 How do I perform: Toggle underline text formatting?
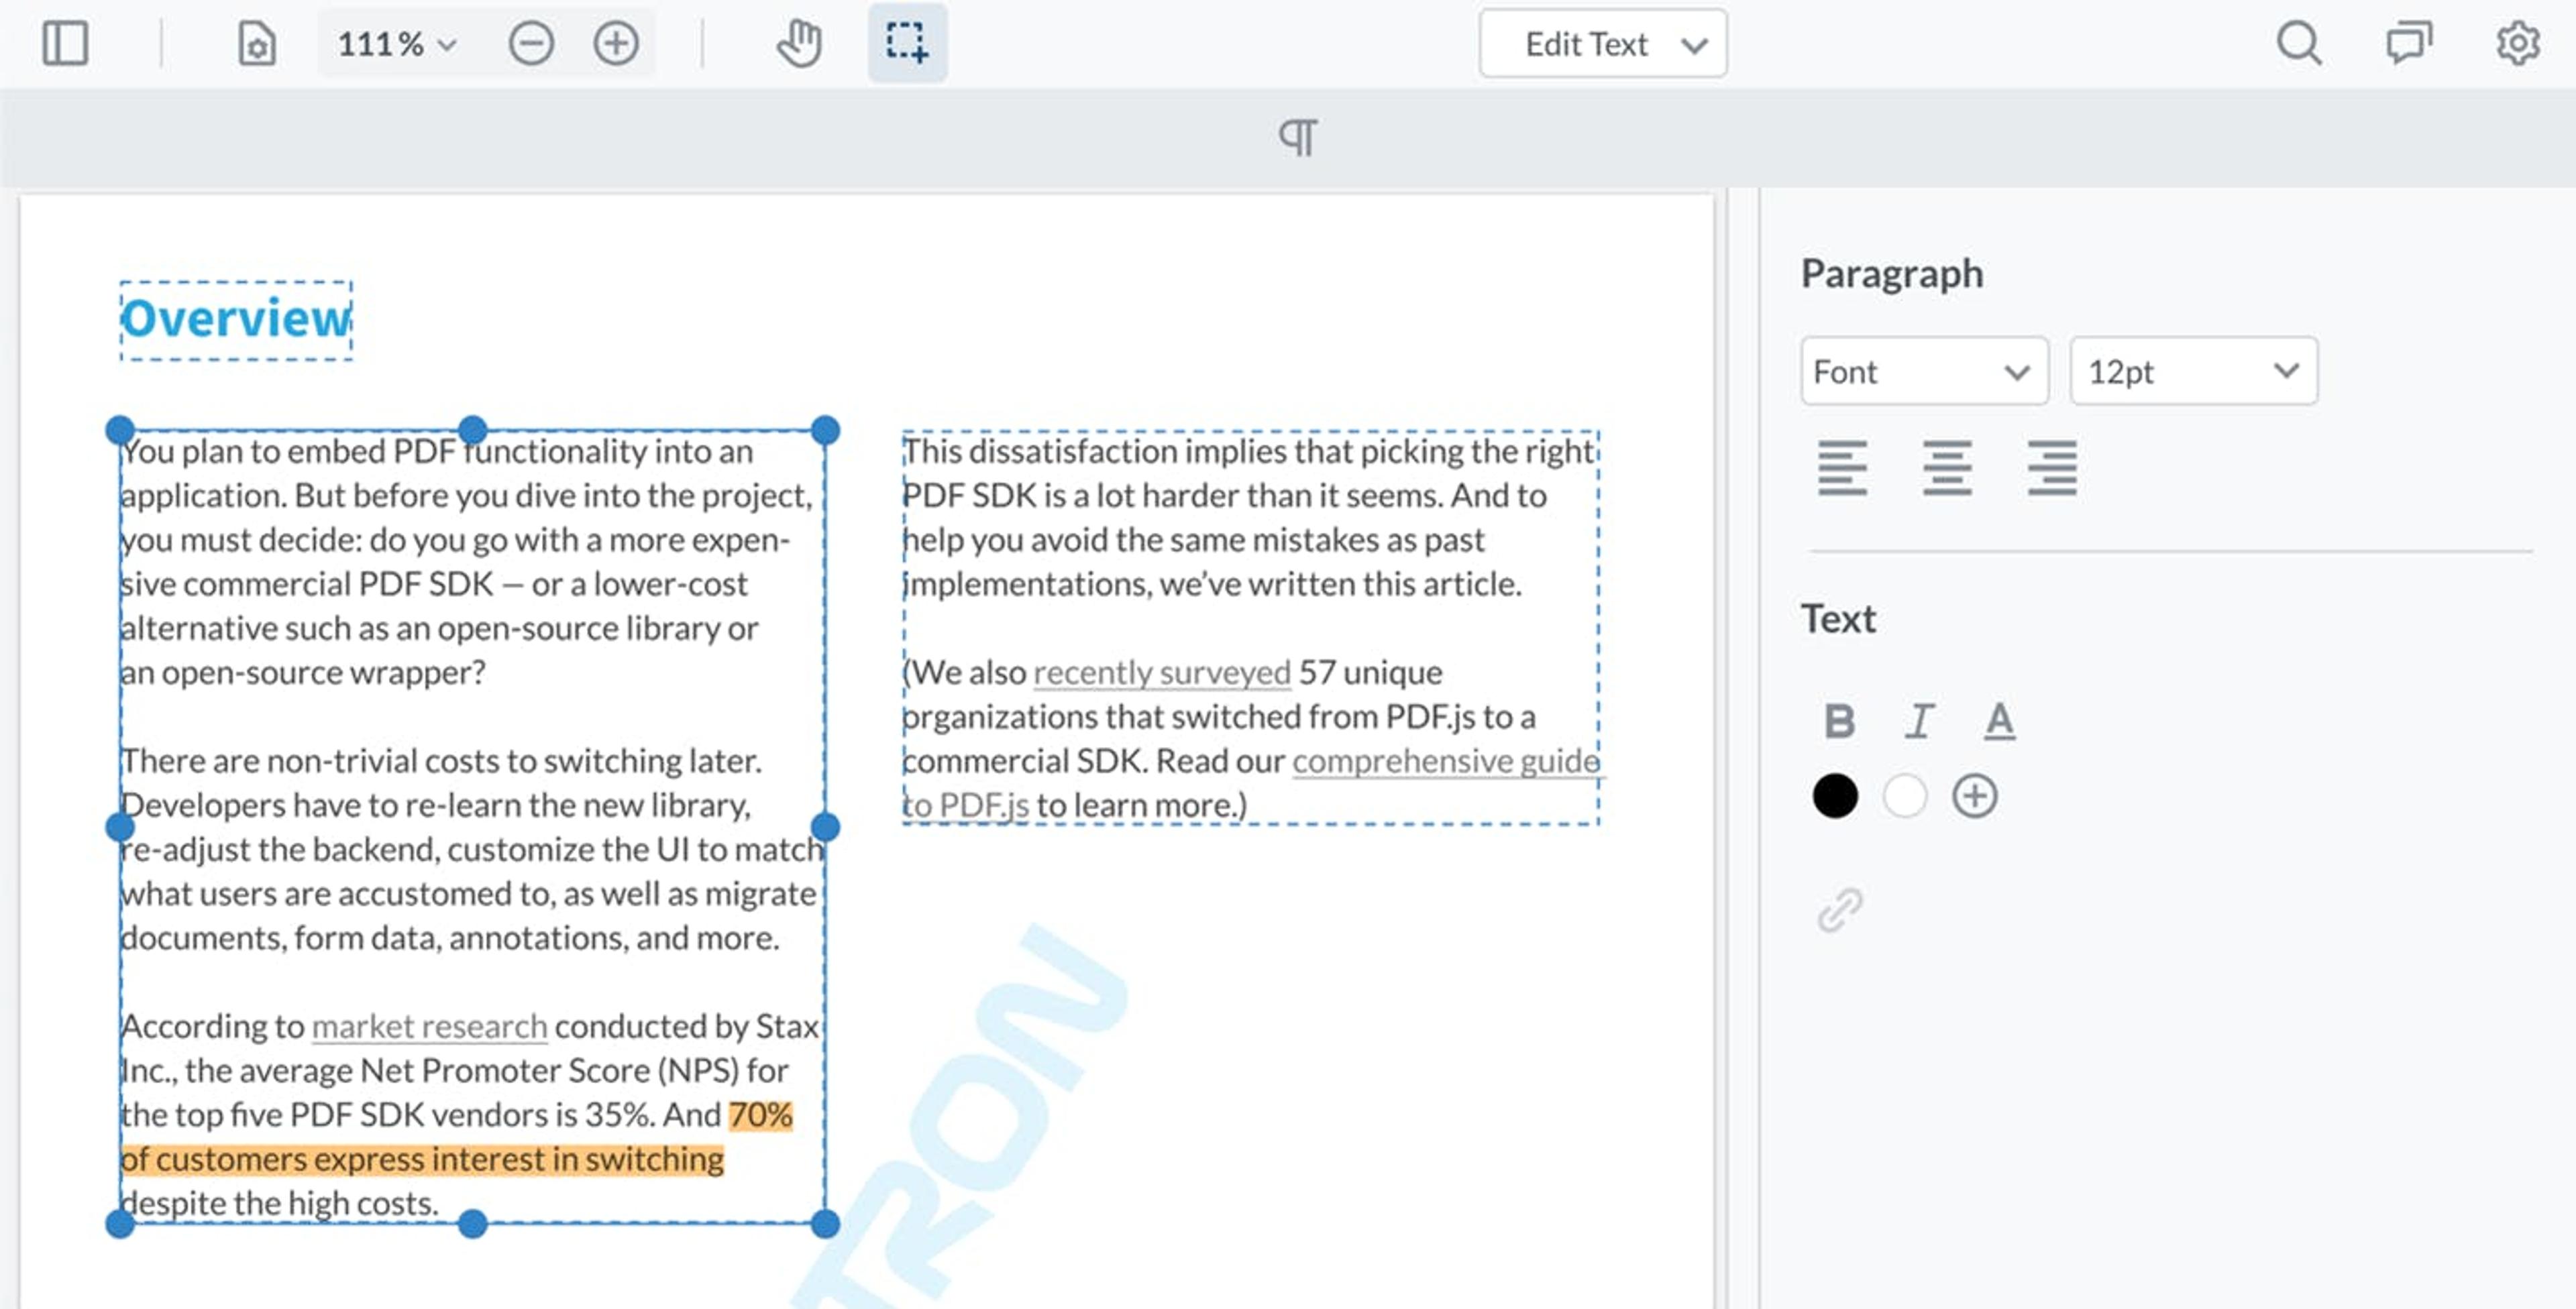pos(1999,721)
